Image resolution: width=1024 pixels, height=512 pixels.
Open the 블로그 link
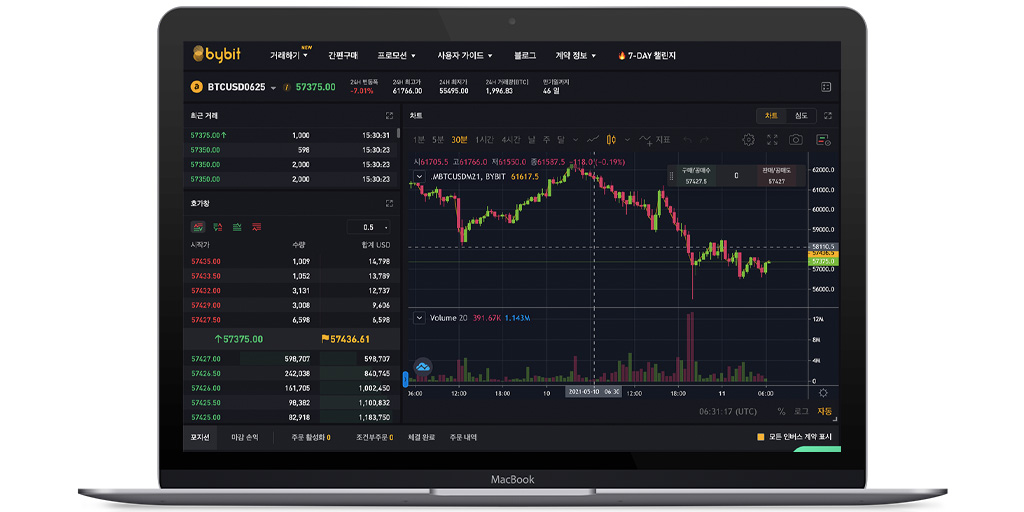point(525,56)
